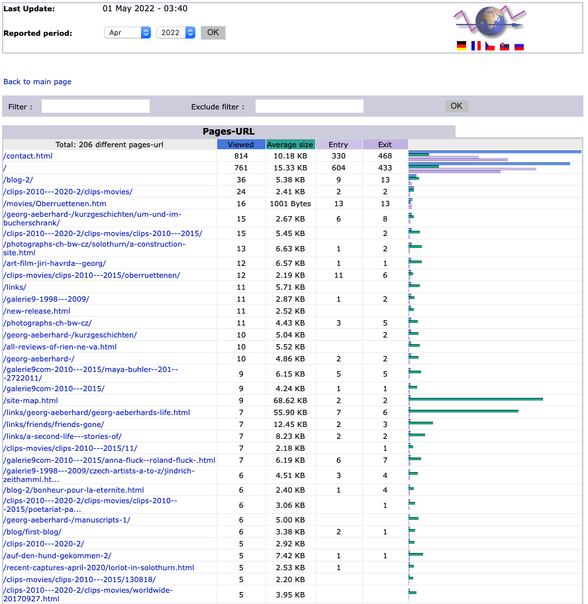The height and width of the screenshot is (604, 588).
Task: Switch language with the Russian flag
Action: coord(519,46)
